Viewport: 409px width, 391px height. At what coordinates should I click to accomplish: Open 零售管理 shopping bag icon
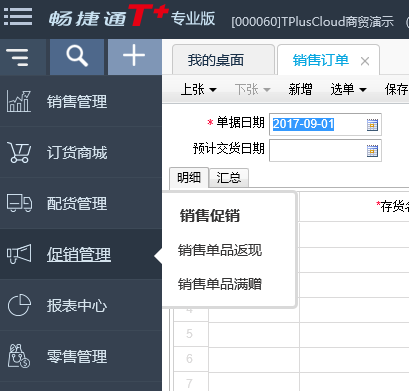click(x=19, y=356)
